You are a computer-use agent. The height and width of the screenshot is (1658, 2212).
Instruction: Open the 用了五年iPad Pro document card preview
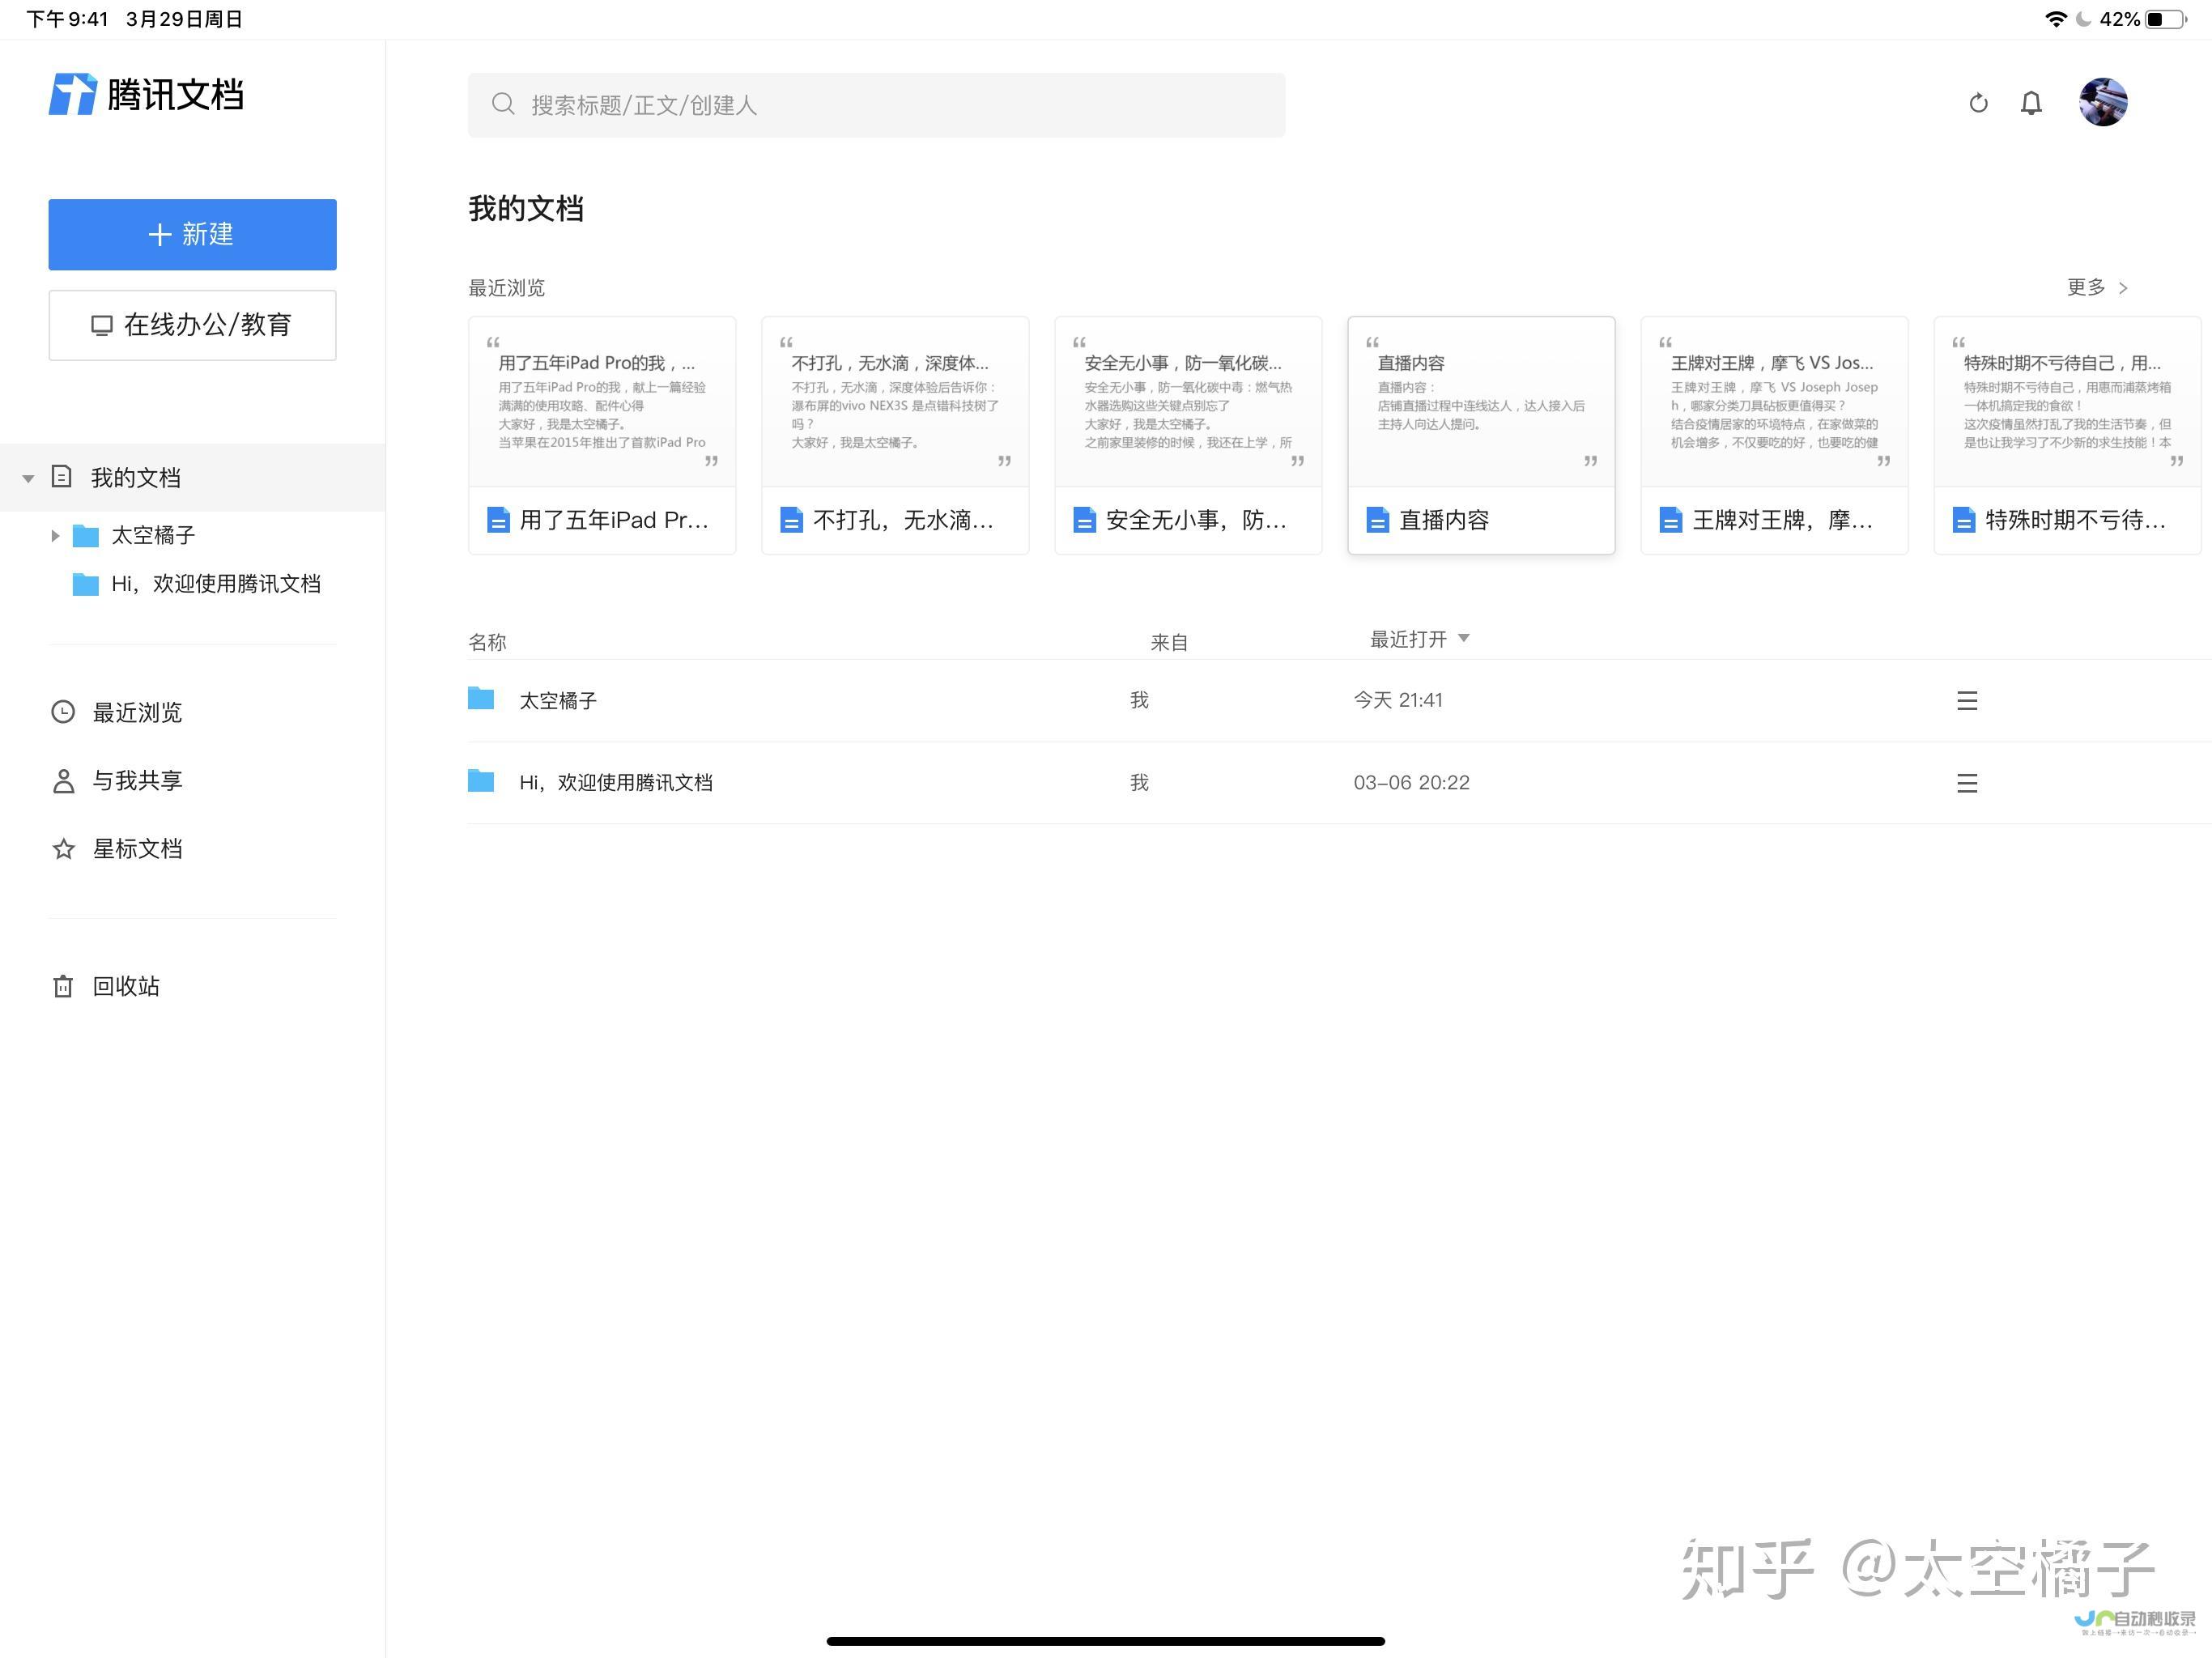point(602,402)
